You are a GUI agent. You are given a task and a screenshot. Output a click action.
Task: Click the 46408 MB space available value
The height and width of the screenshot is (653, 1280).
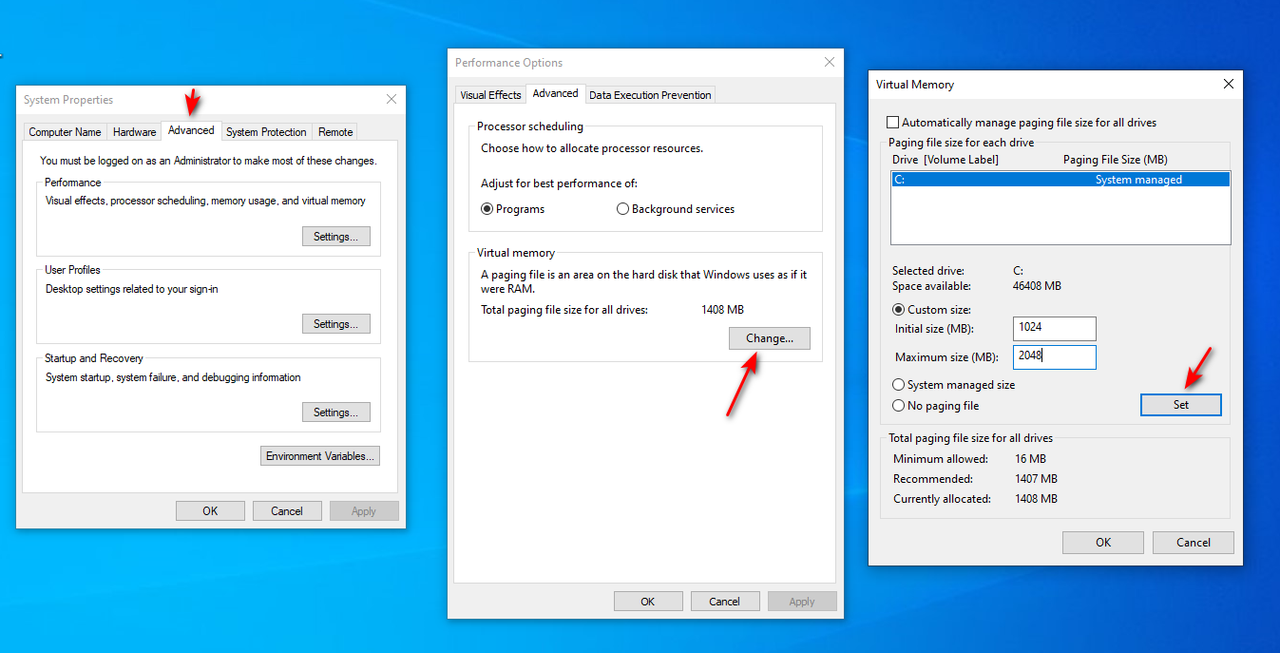(1037, 286)
